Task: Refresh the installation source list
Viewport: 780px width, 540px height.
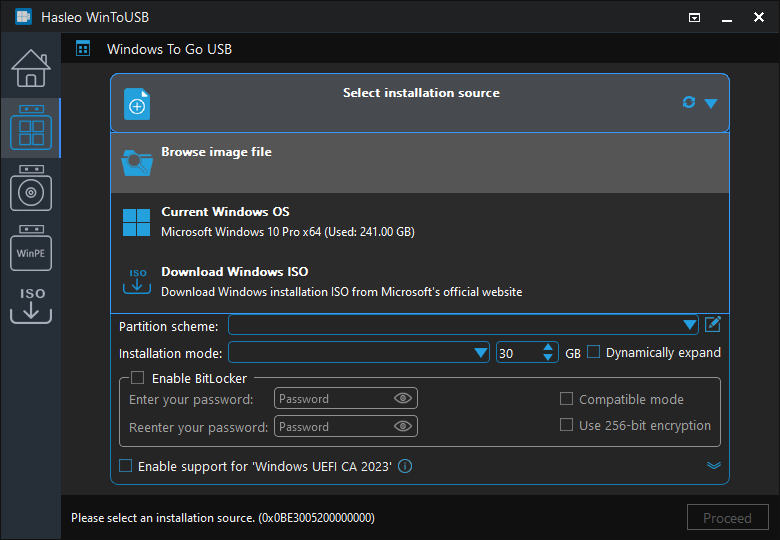Action: pos(688,102)
